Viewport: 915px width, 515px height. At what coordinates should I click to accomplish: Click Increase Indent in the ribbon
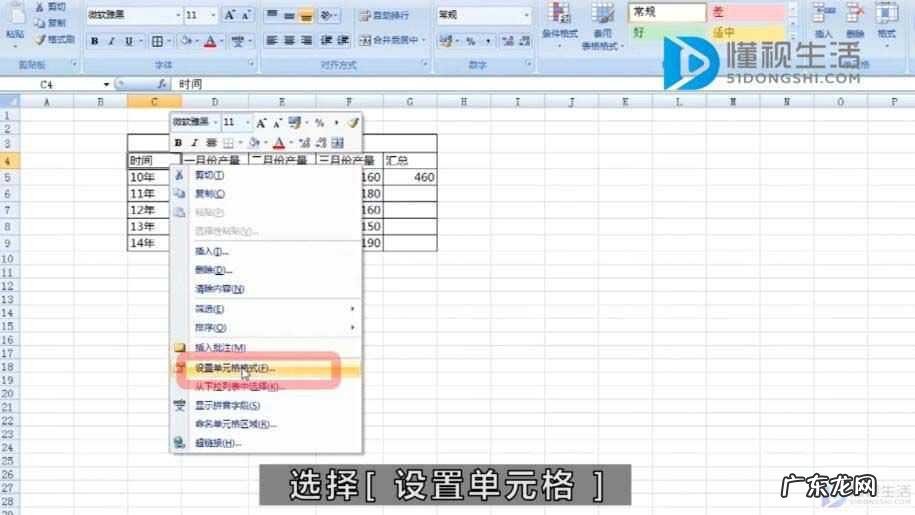[x=343, y=40]
